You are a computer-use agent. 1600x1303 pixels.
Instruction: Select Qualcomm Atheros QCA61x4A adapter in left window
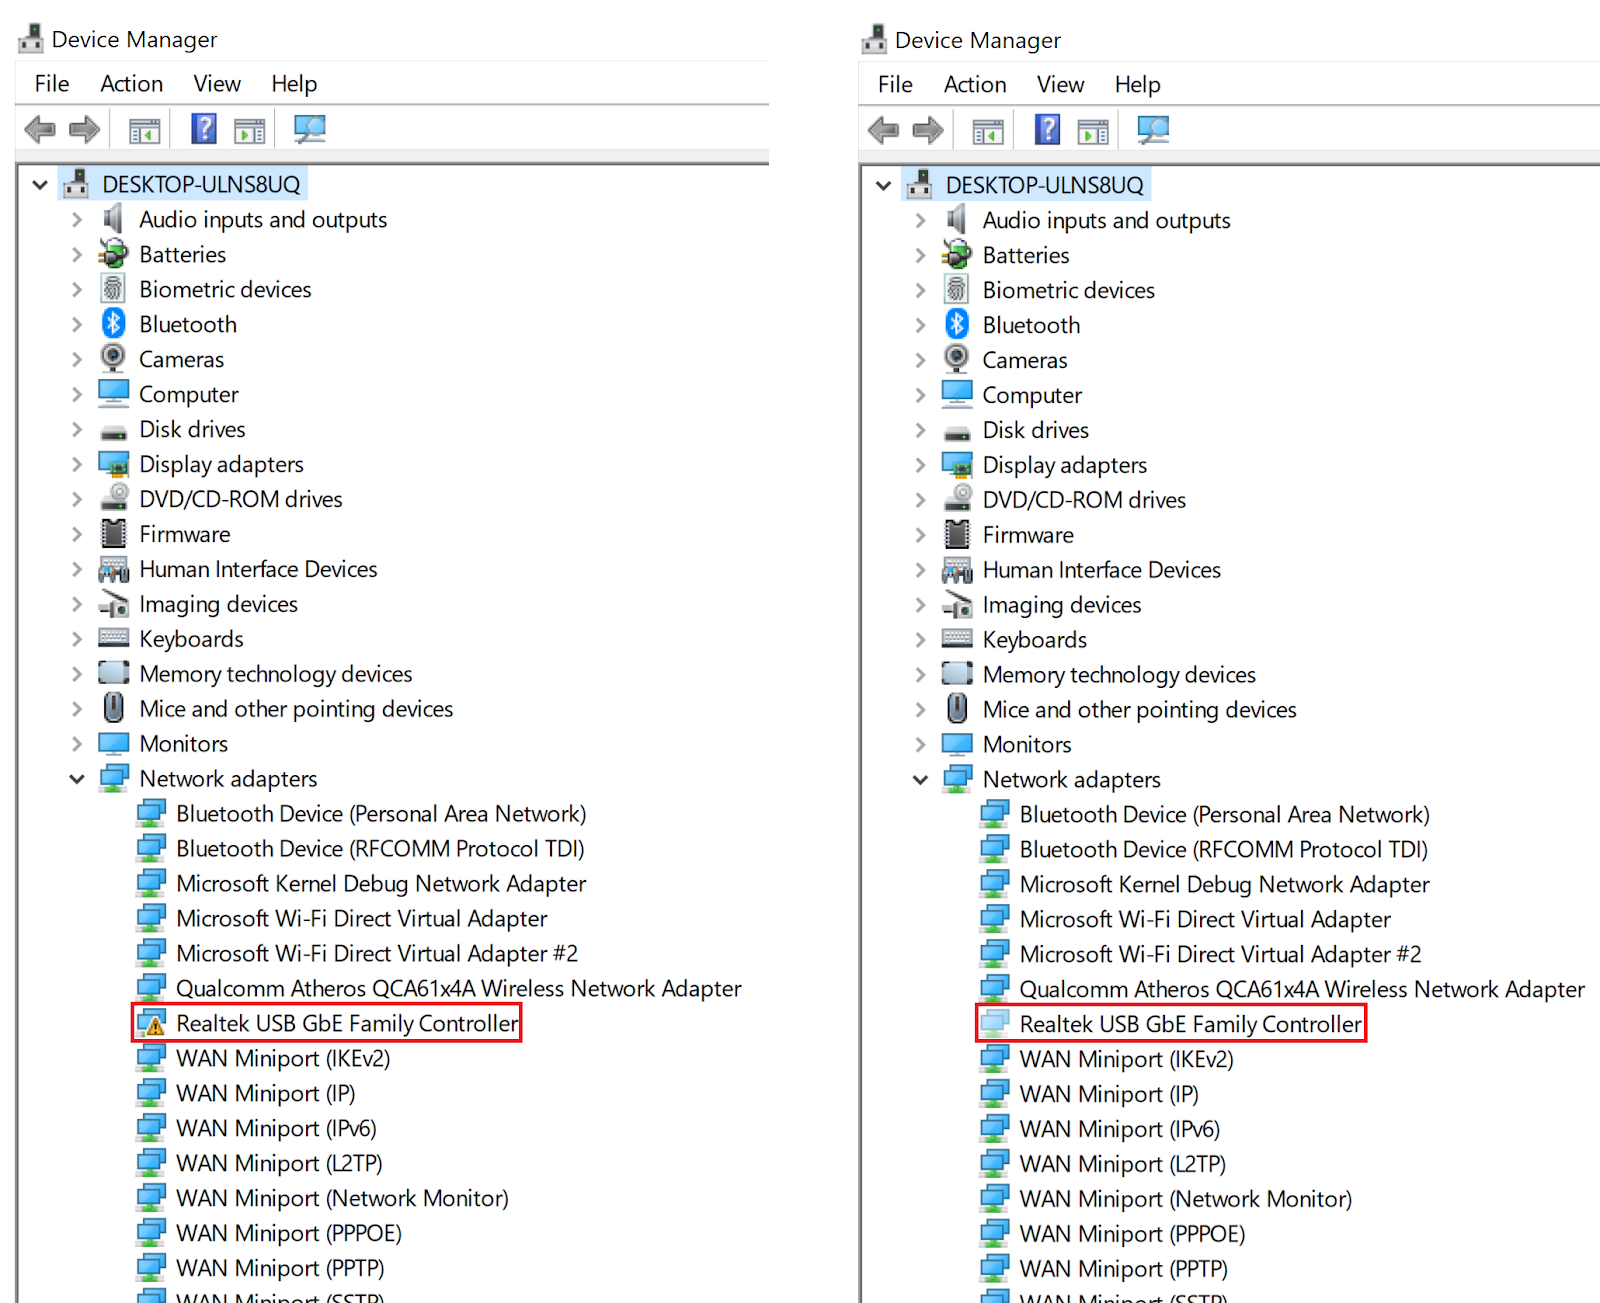[x=459, y=988]
